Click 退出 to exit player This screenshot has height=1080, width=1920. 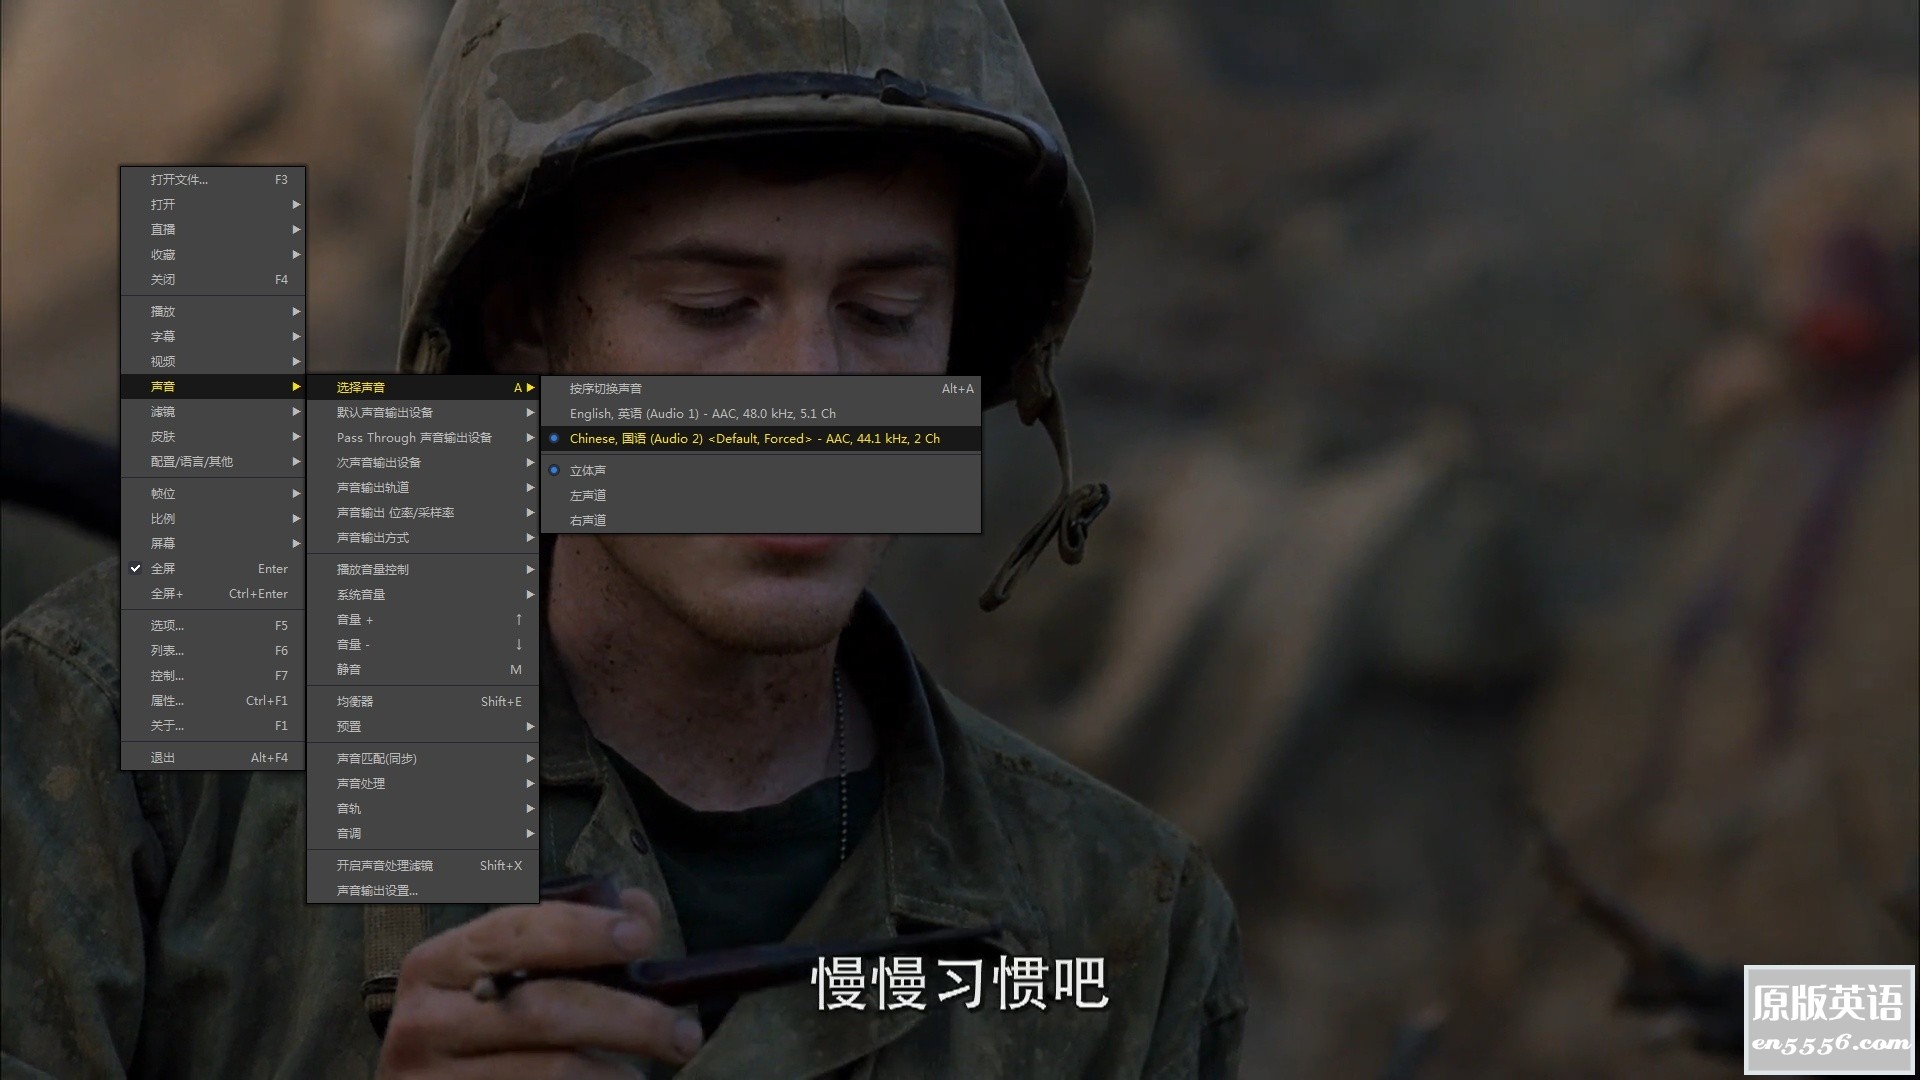[x=213, y=757]
